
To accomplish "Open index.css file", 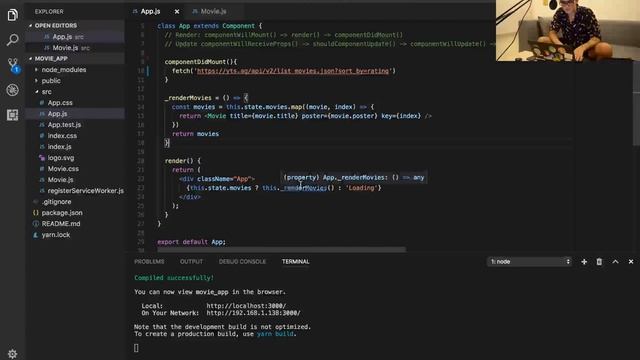I will click(x=75, y=136).
